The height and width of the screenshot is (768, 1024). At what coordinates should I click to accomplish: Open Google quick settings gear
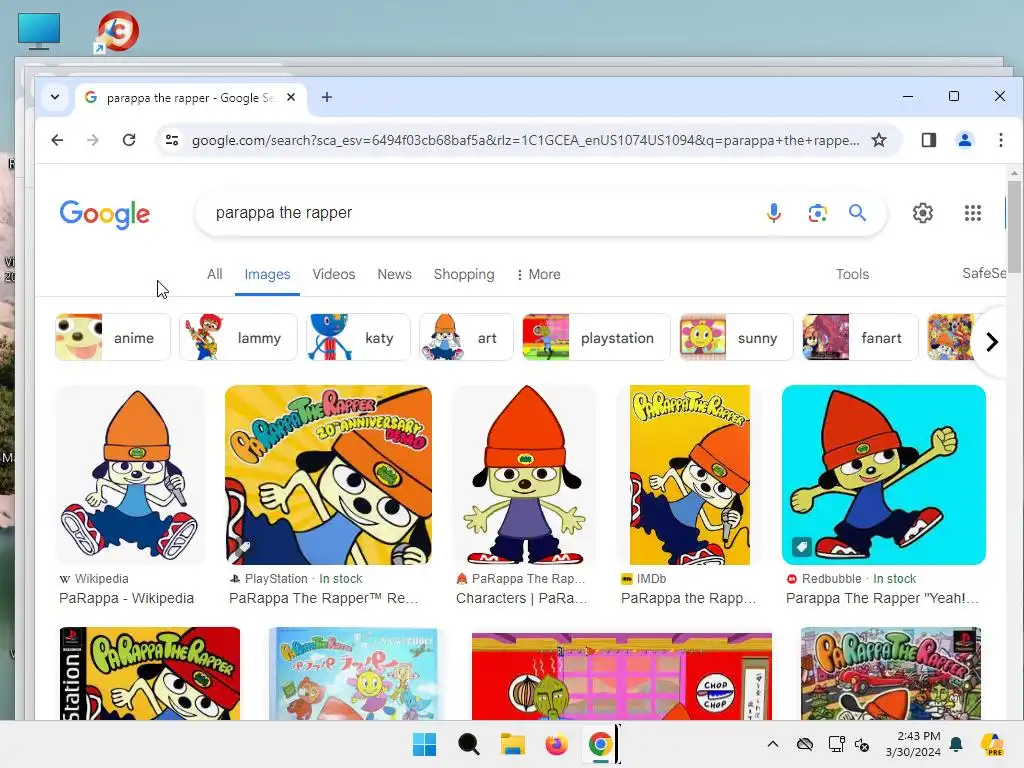pyautogui.click(x=922, y=213)
